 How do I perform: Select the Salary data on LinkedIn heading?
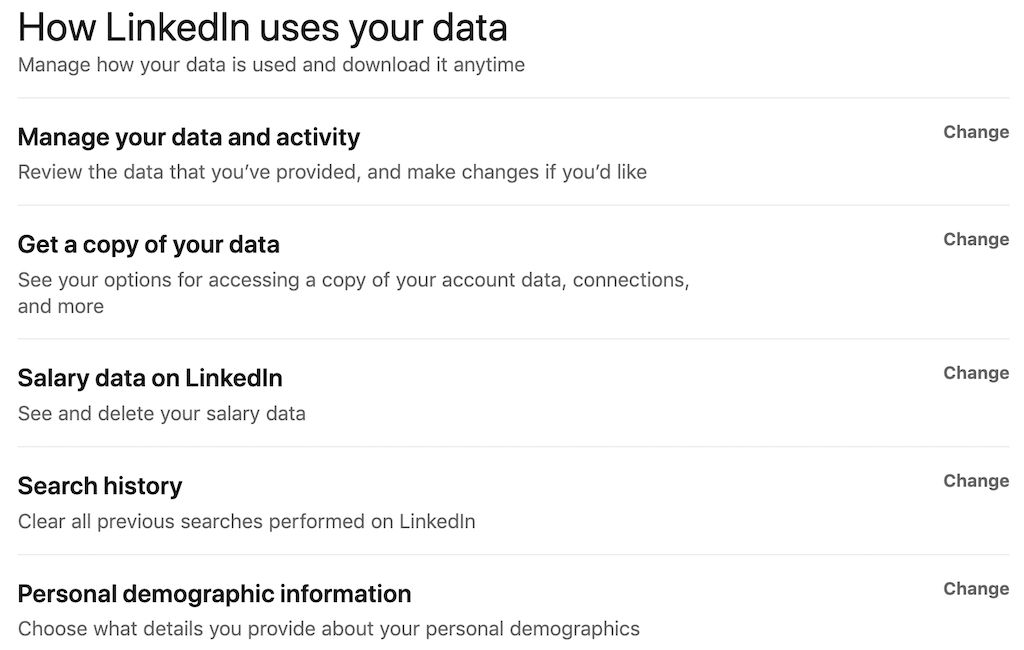[150, 378]
